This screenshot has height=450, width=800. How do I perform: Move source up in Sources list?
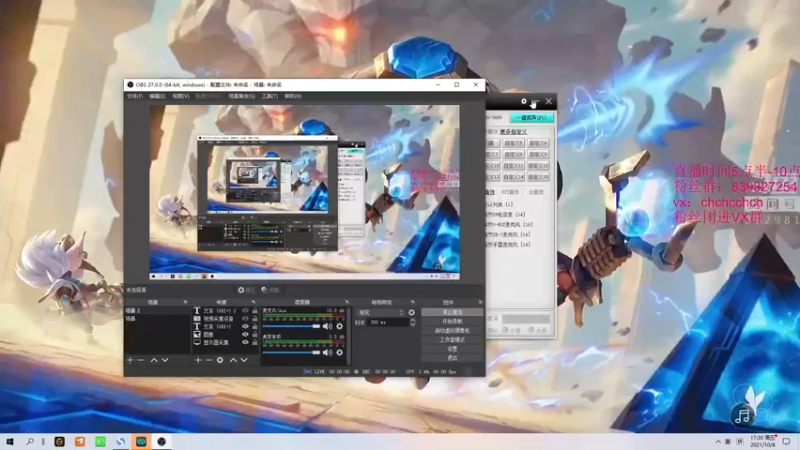click(x=233, y=360)
